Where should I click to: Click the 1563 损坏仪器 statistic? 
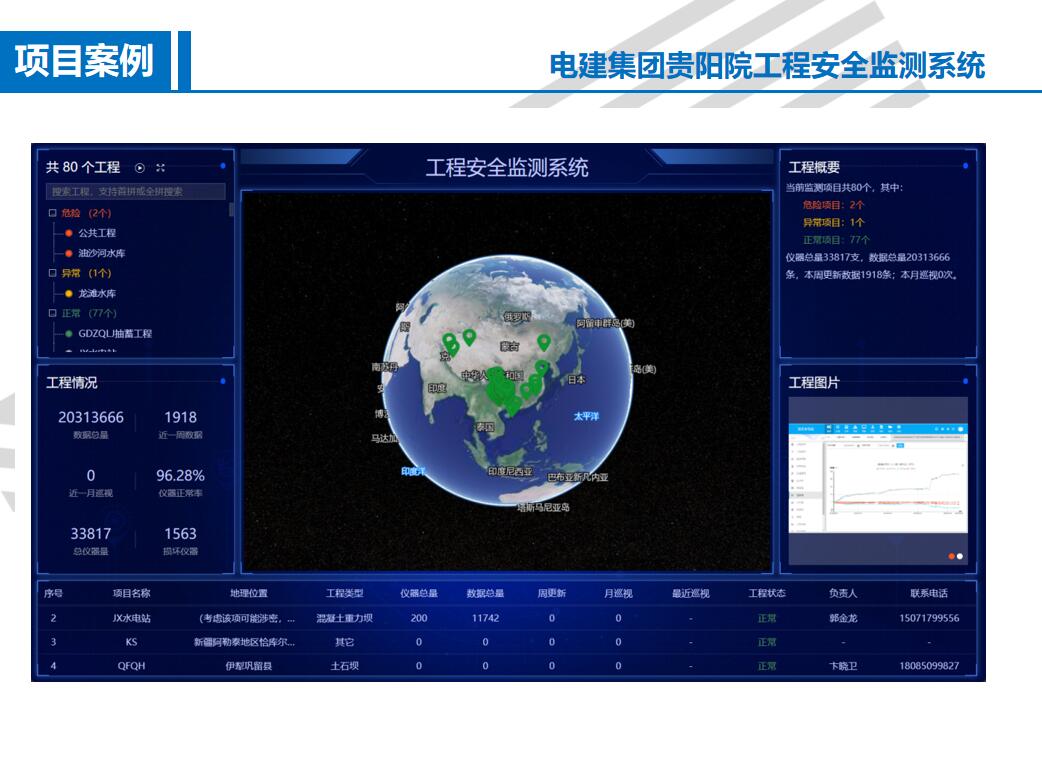pos(180,540)
